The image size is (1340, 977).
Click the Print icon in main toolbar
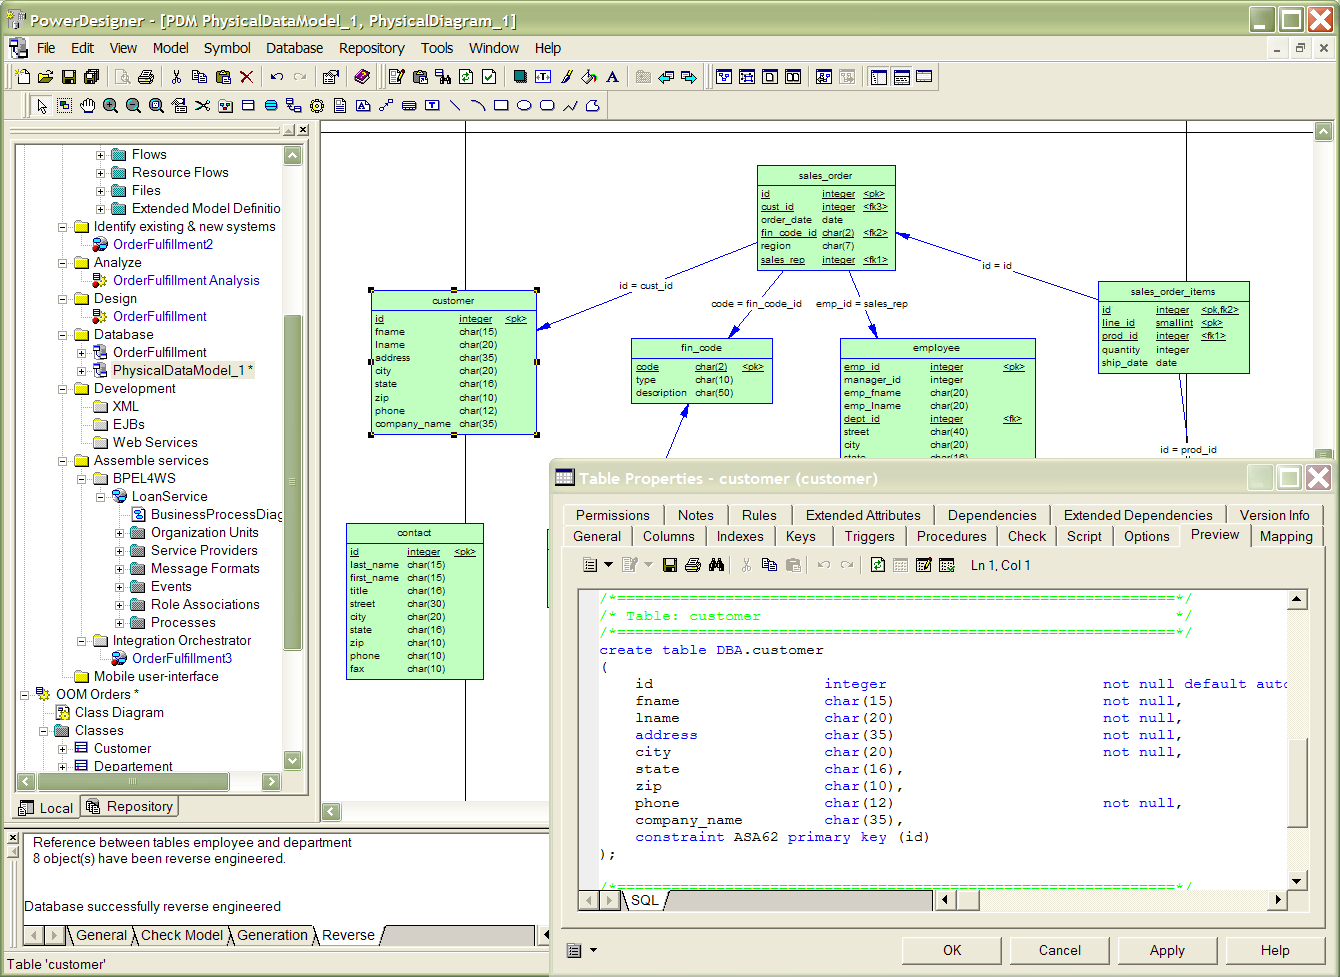click(146, 77)
